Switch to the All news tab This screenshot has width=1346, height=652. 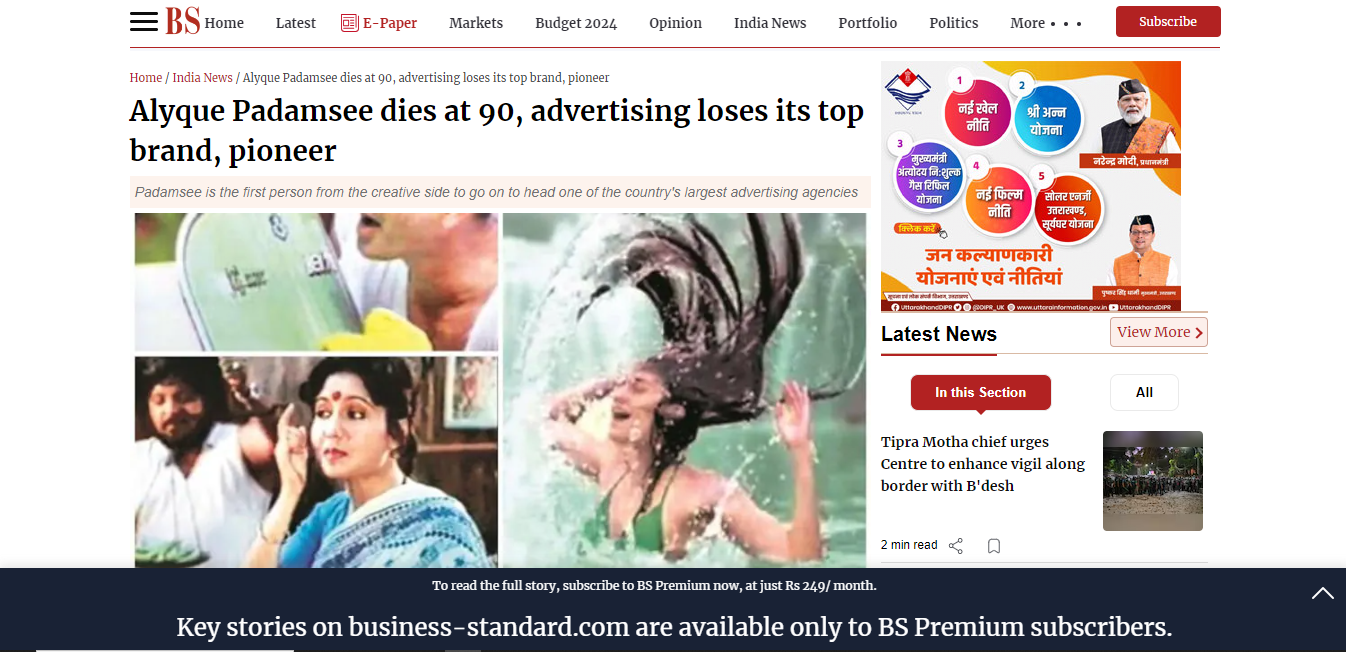pyautogui.click(x=1144, y=392)
